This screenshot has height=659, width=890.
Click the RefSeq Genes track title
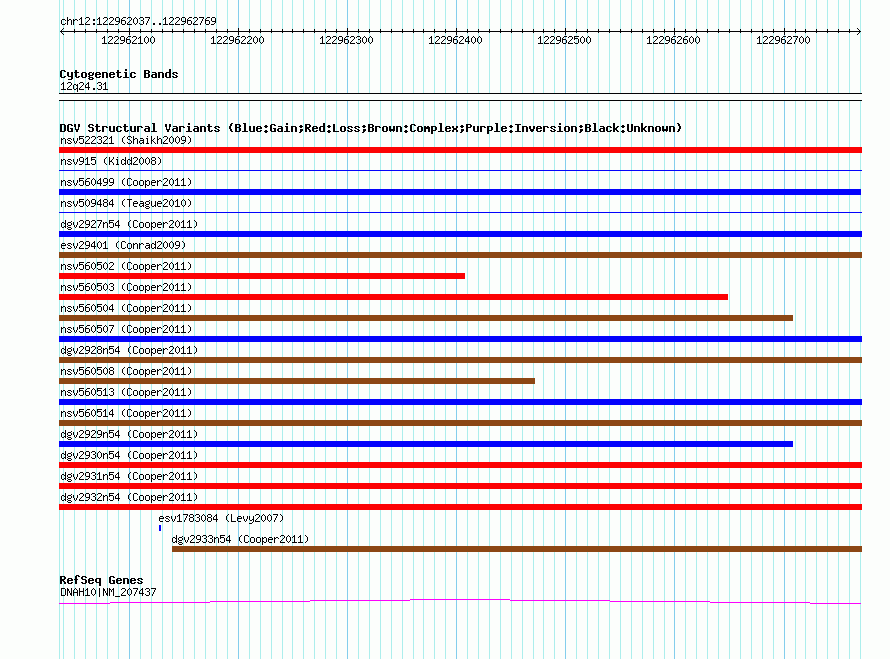tap(101, 580)
